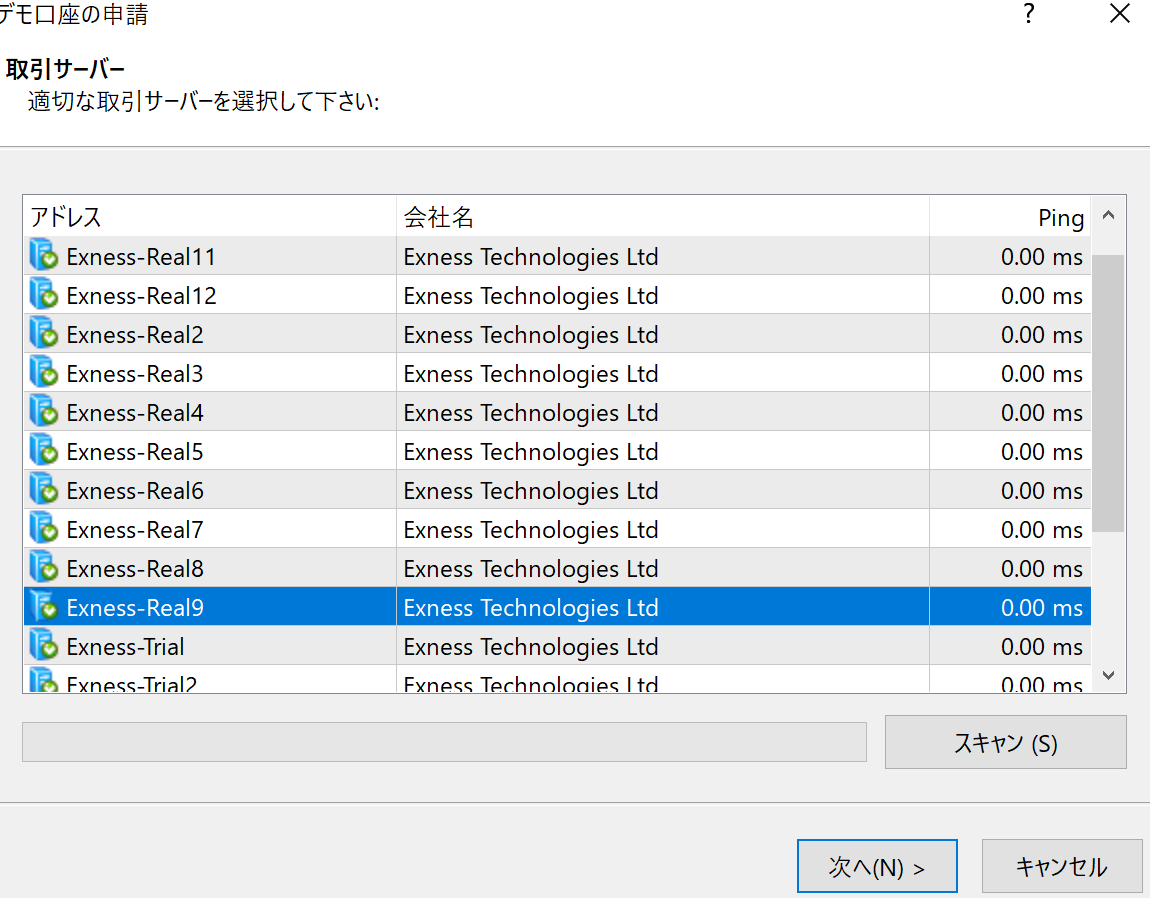Viewport: 1150px width, 898px height.
Task: Select the Exness-Real6 server name
Action: click(135, 490)
